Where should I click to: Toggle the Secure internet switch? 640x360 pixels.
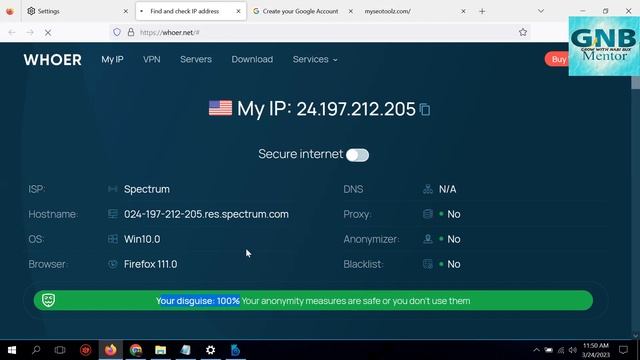tap(357, 155)
